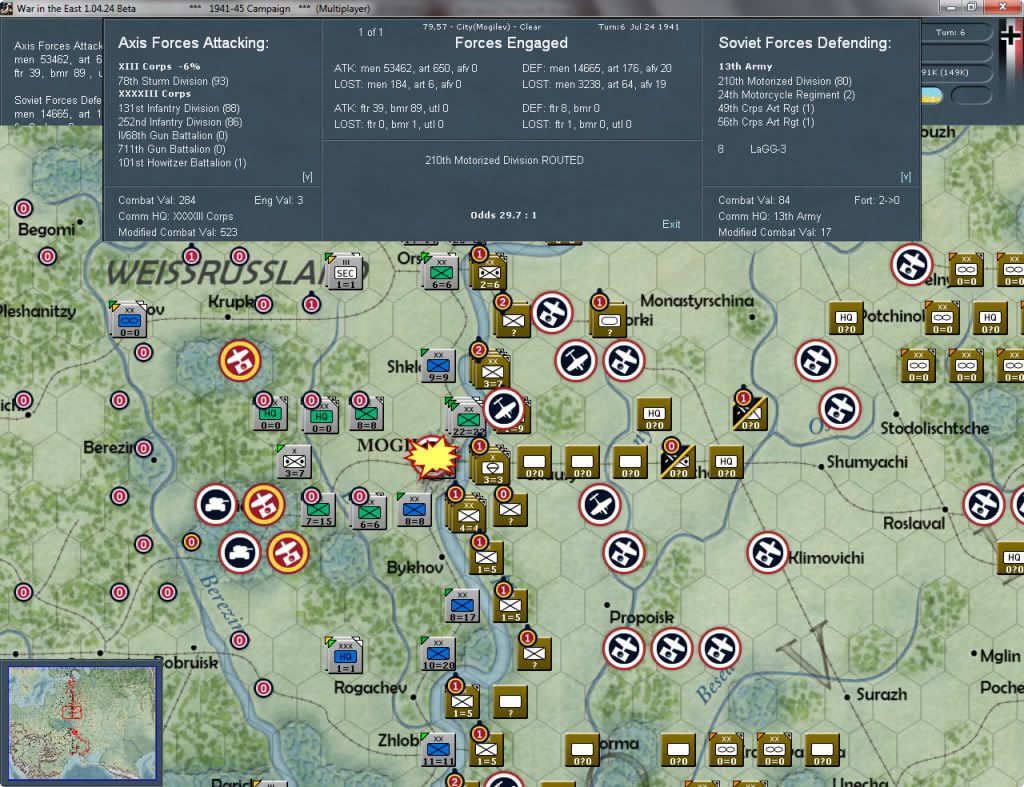Select the blue 8=17 division near Bykhov
Viewport: 1024px width, 787px height.
click(462, 605)
